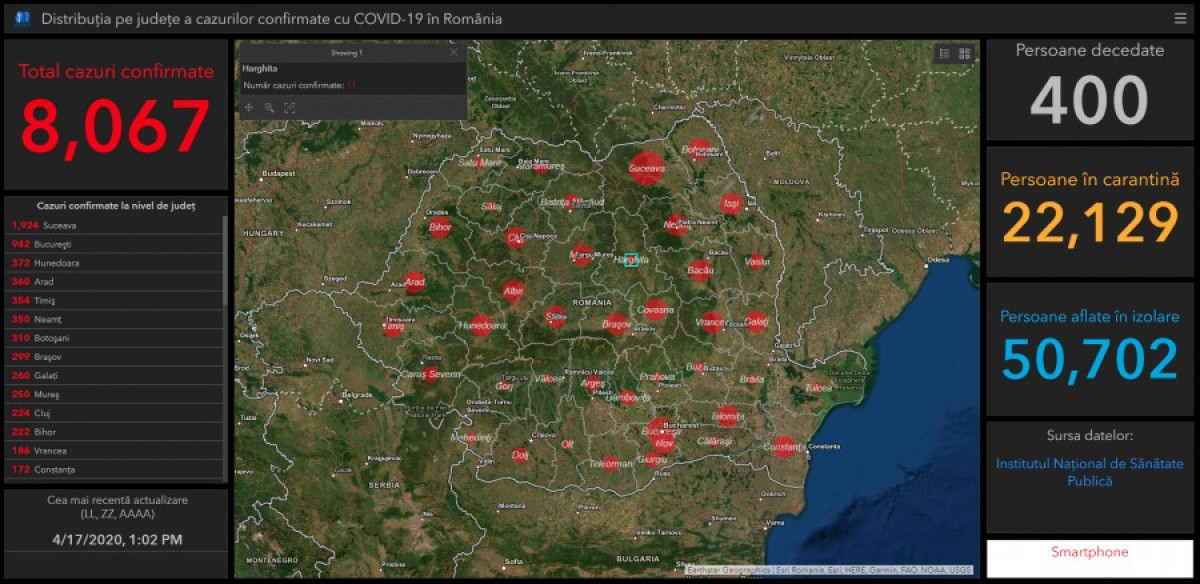Click the dashboard logo icon in header
Screen dimensions: 1200x584
23,19
